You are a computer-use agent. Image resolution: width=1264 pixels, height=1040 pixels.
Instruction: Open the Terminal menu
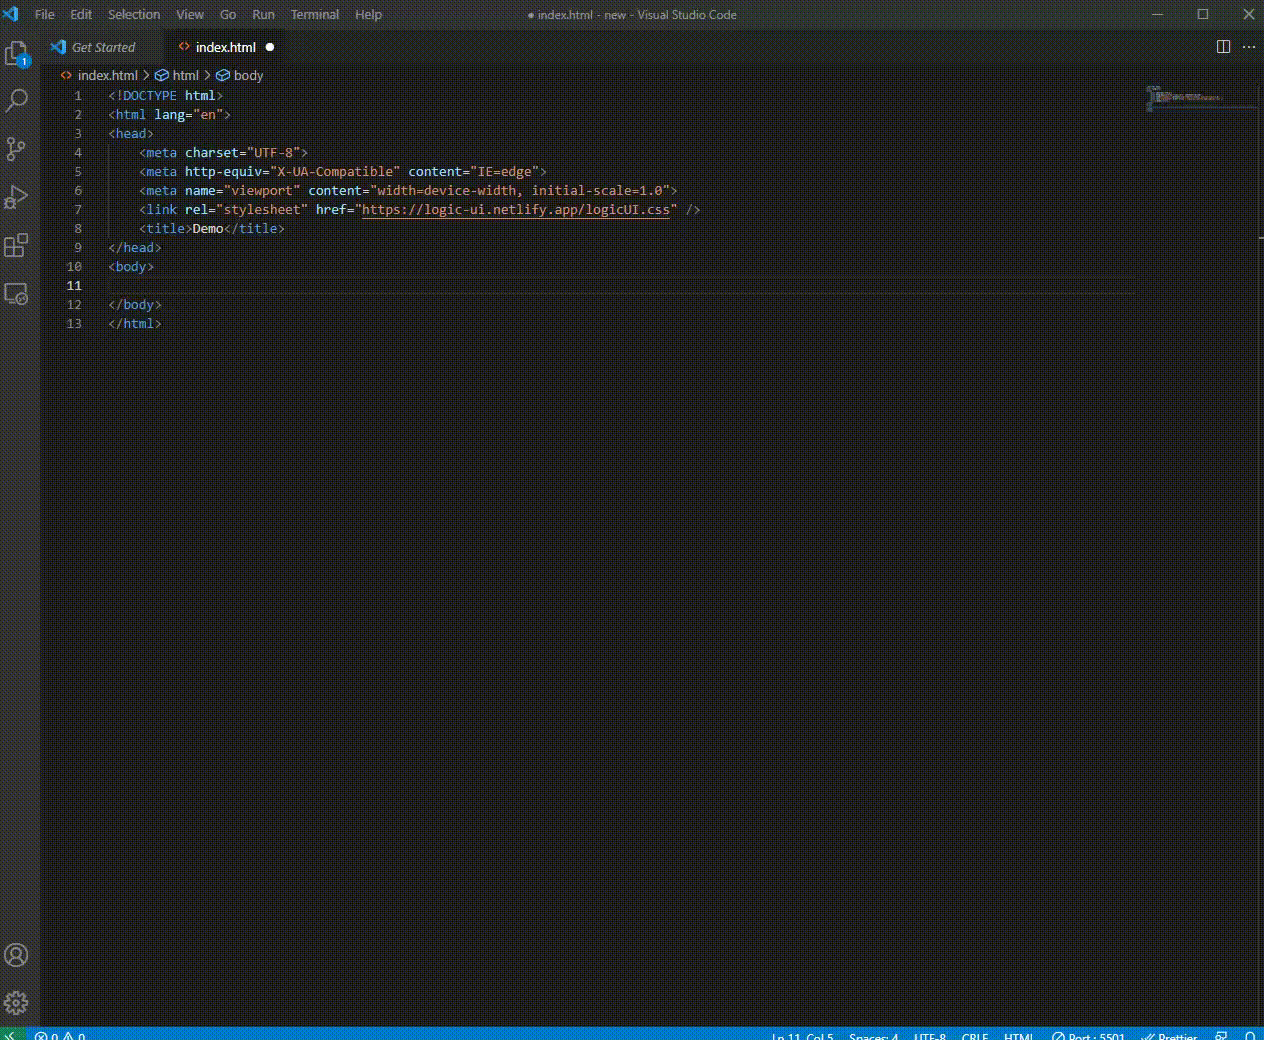315,14
